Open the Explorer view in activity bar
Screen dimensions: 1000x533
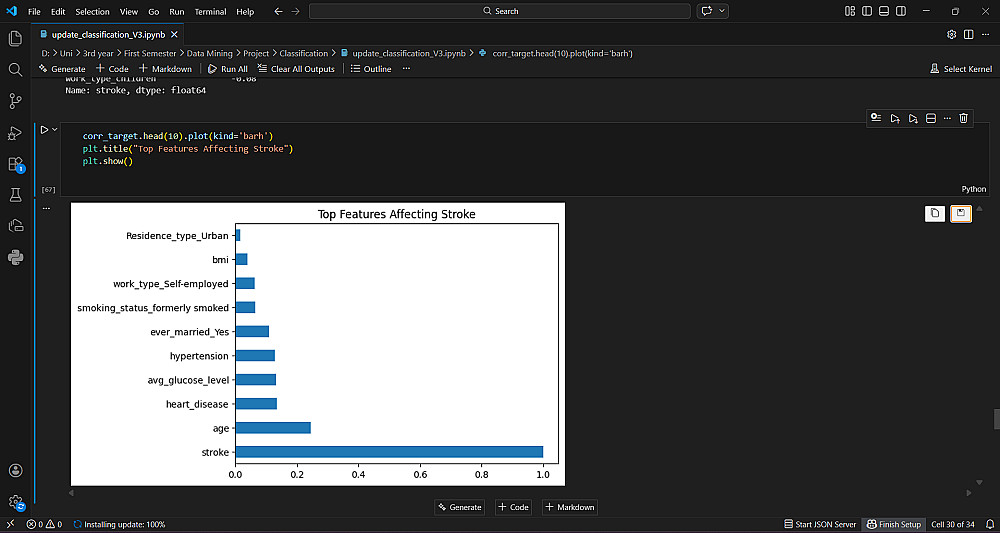(15, 38)
